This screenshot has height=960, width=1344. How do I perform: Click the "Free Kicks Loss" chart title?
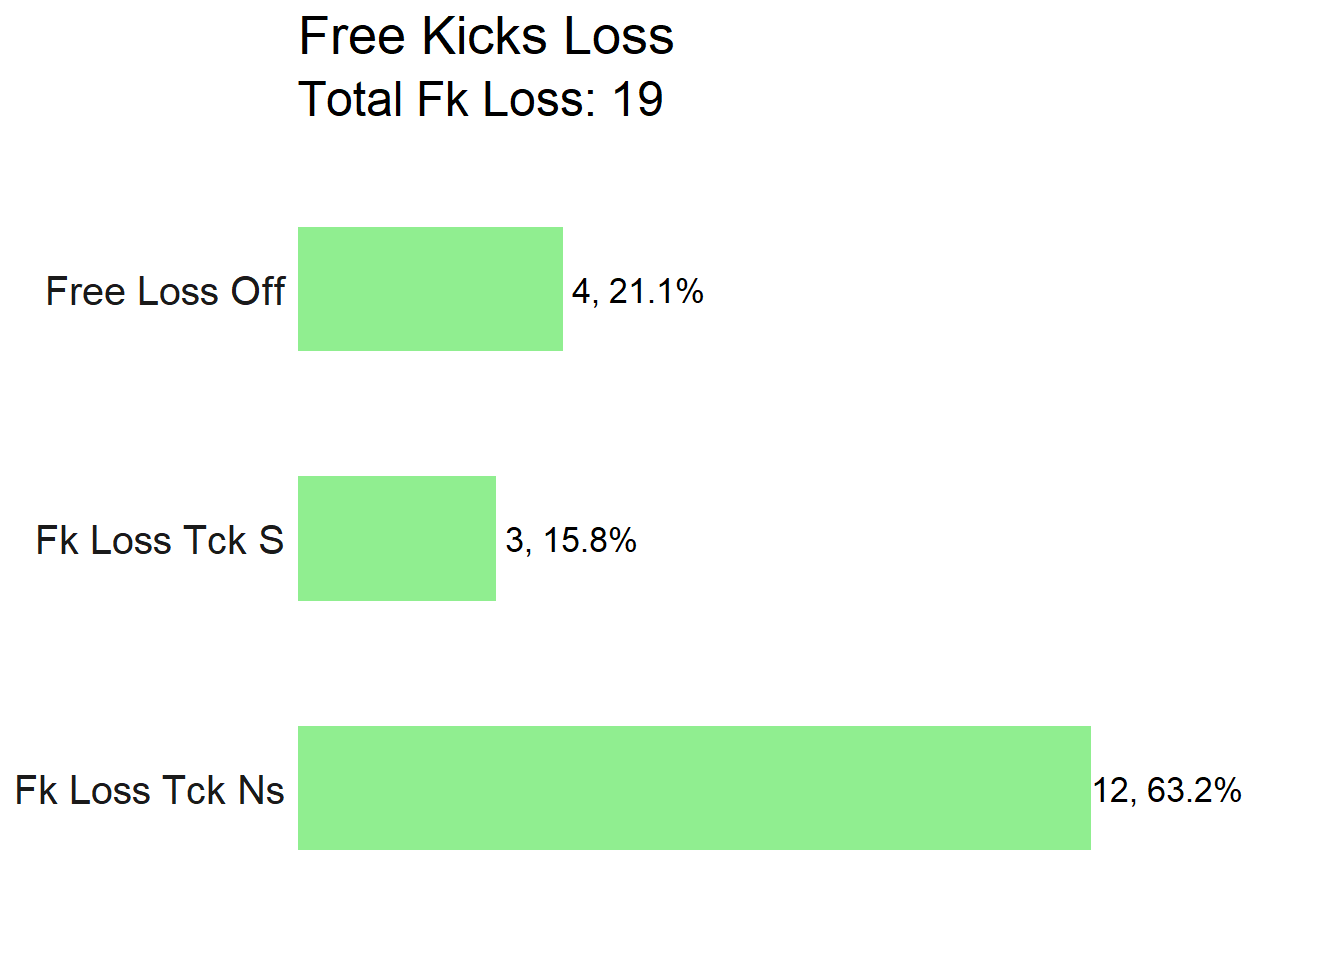(x=486, y=37)
